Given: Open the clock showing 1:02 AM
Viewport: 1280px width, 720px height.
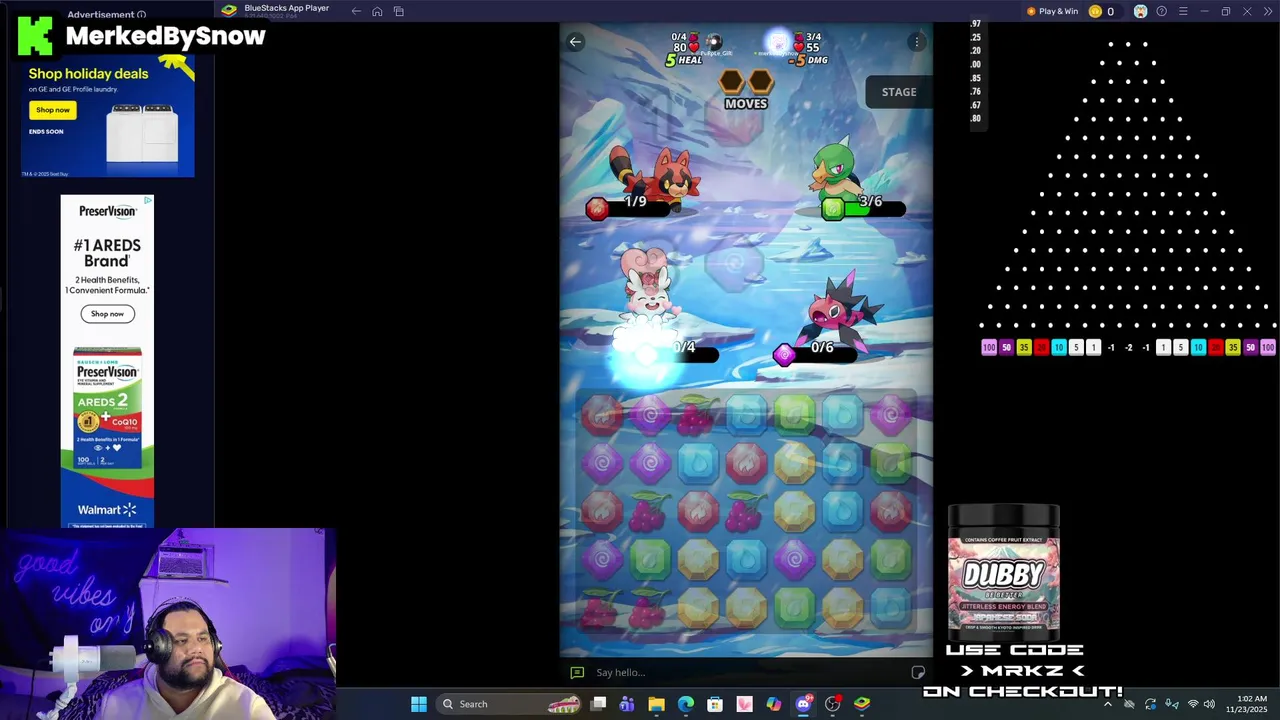Looking at the screenshot, I should tap(1251, 704).
